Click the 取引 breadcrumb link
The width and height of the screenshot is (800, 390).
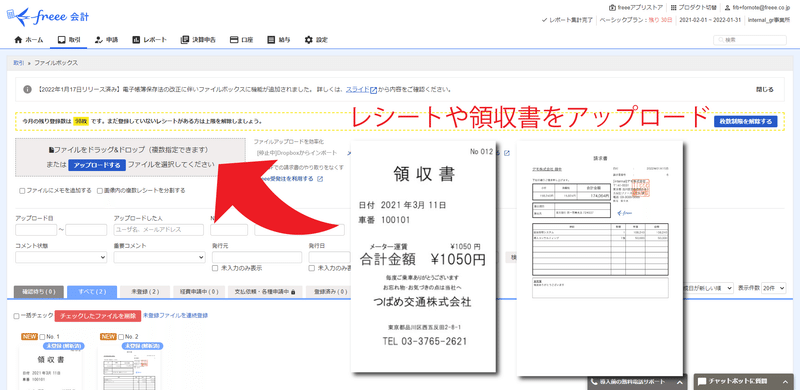click(x=18, y=62)
